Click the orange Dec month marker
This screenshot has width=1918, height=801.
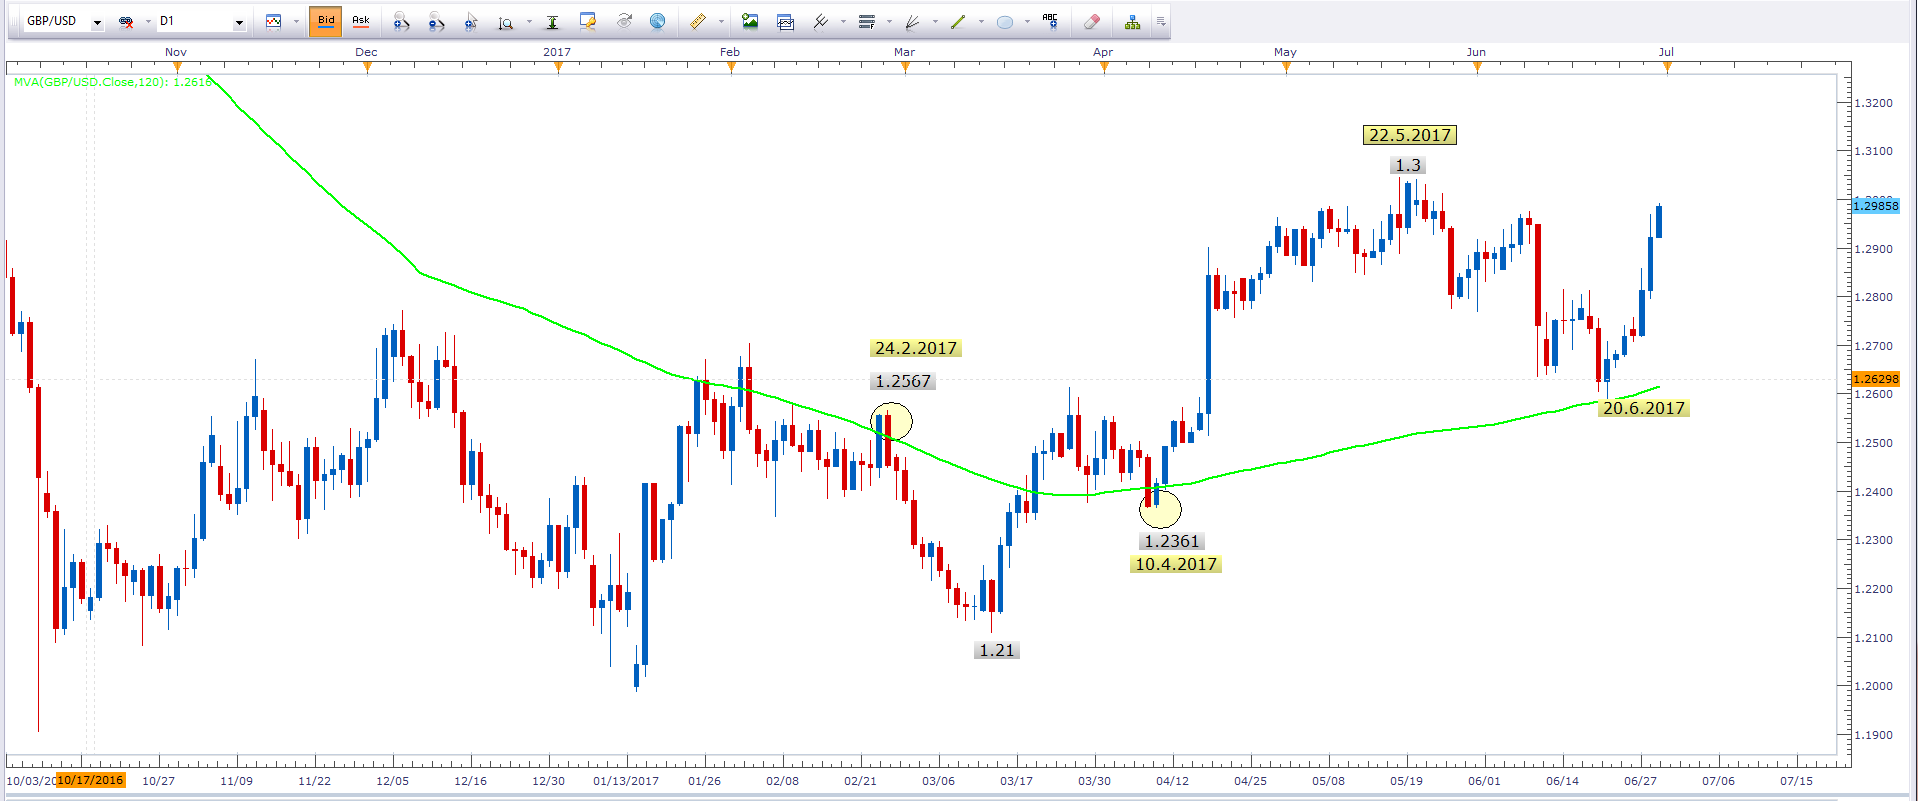pyautogui.click(x=367, y=67)
